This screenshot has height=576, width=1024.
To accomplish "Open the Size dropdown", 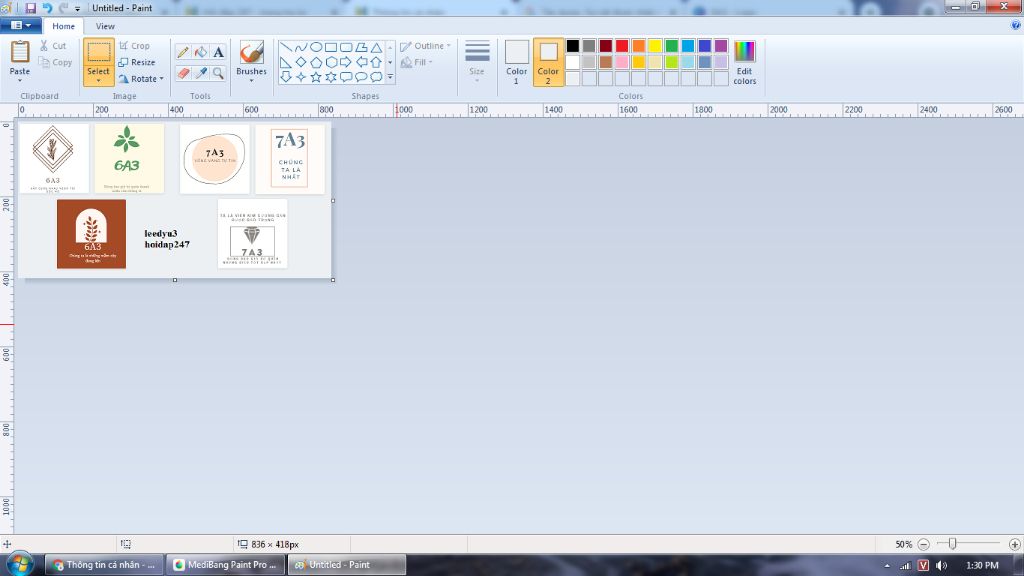I will [x=477, y=61].
